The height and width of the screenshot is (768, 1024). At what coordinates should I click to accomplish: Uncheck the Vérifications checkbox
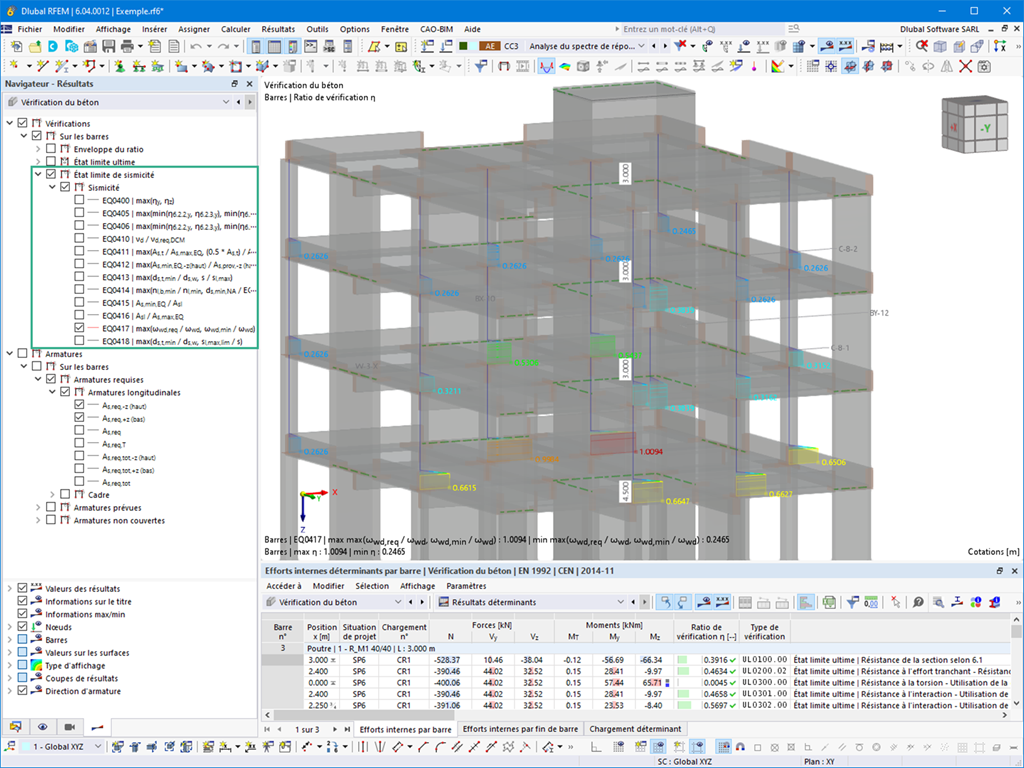click(x=23, y=123)
